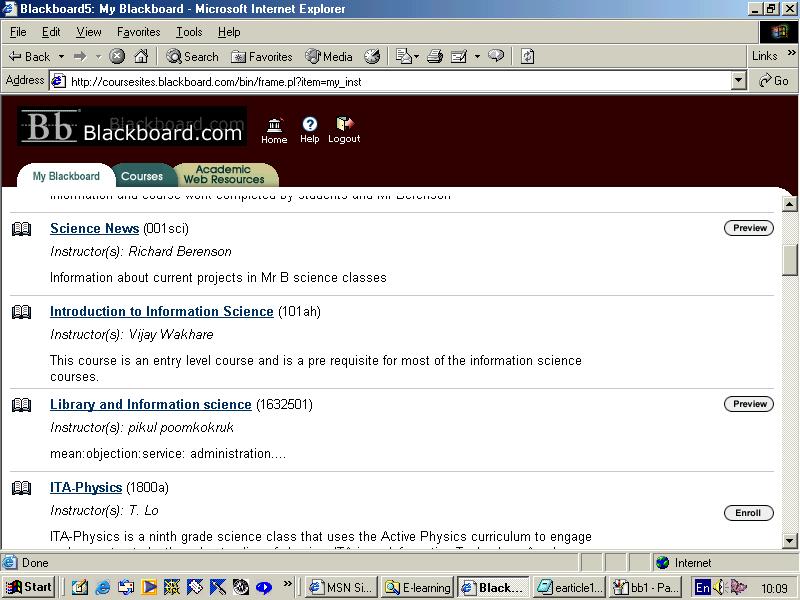
Task: Stop page loading with the Stop icon
Action: [x=117, y=56]
